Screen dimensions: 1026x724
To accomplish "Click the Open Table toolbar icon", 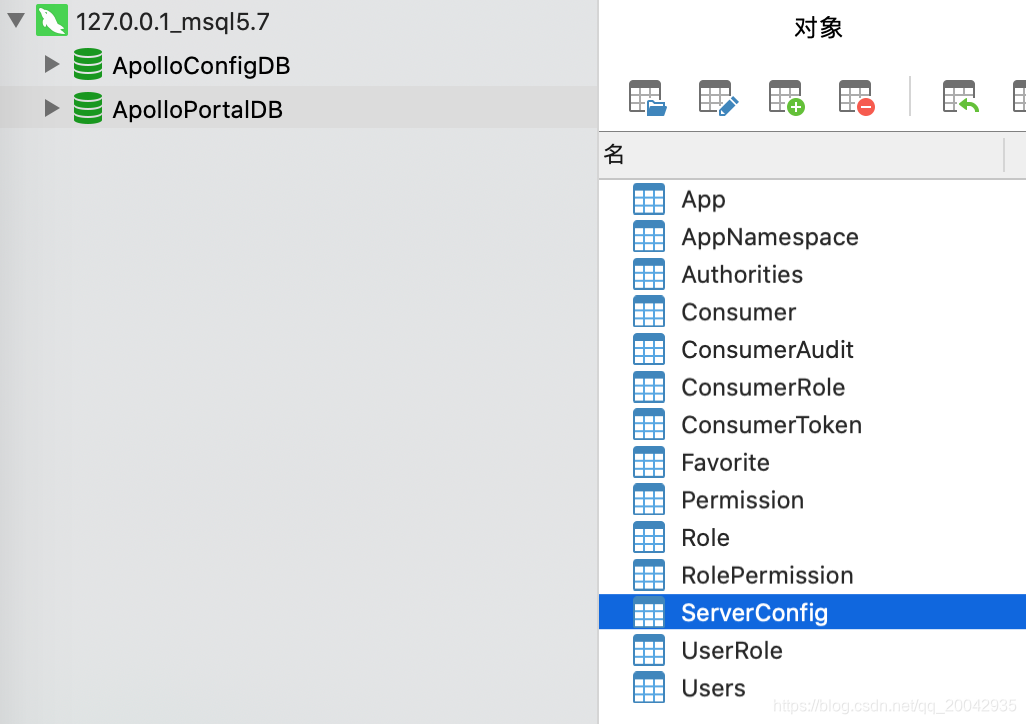I will (x=647, y=97).
